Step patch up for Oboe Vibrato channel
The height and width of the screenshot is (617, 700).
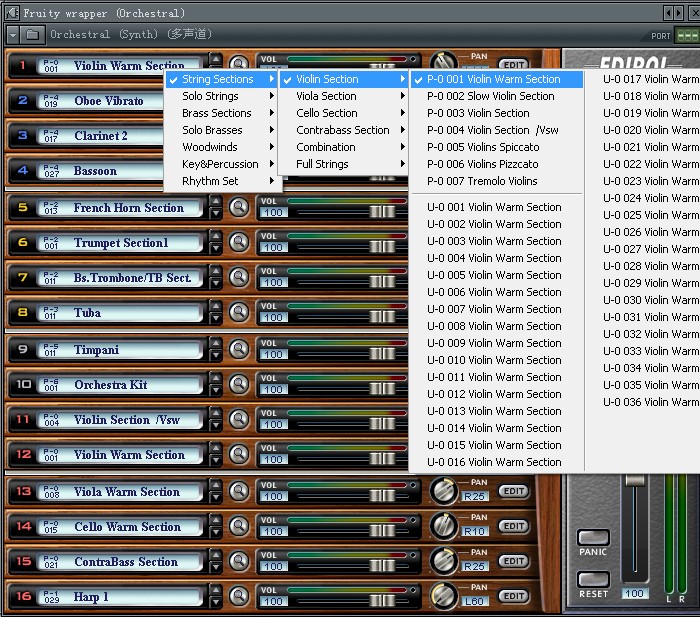tap(216, 95)
